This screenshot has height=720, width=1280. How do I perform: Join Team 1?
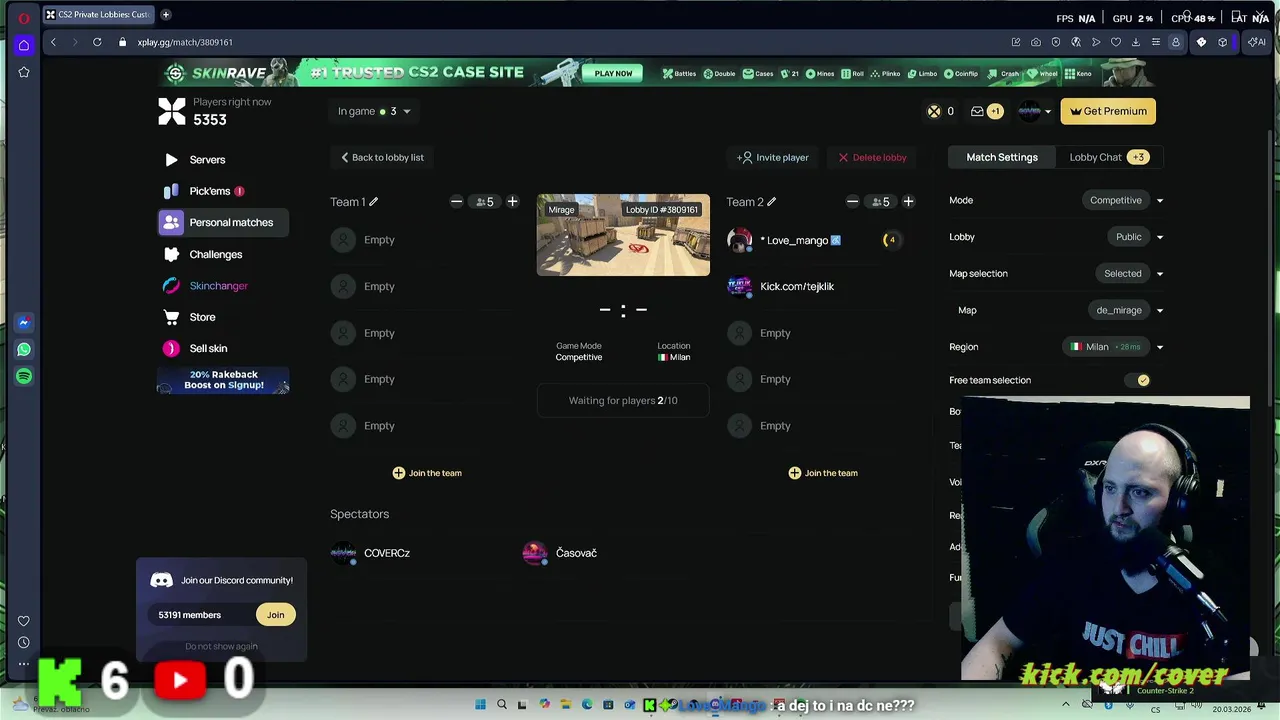427,473
